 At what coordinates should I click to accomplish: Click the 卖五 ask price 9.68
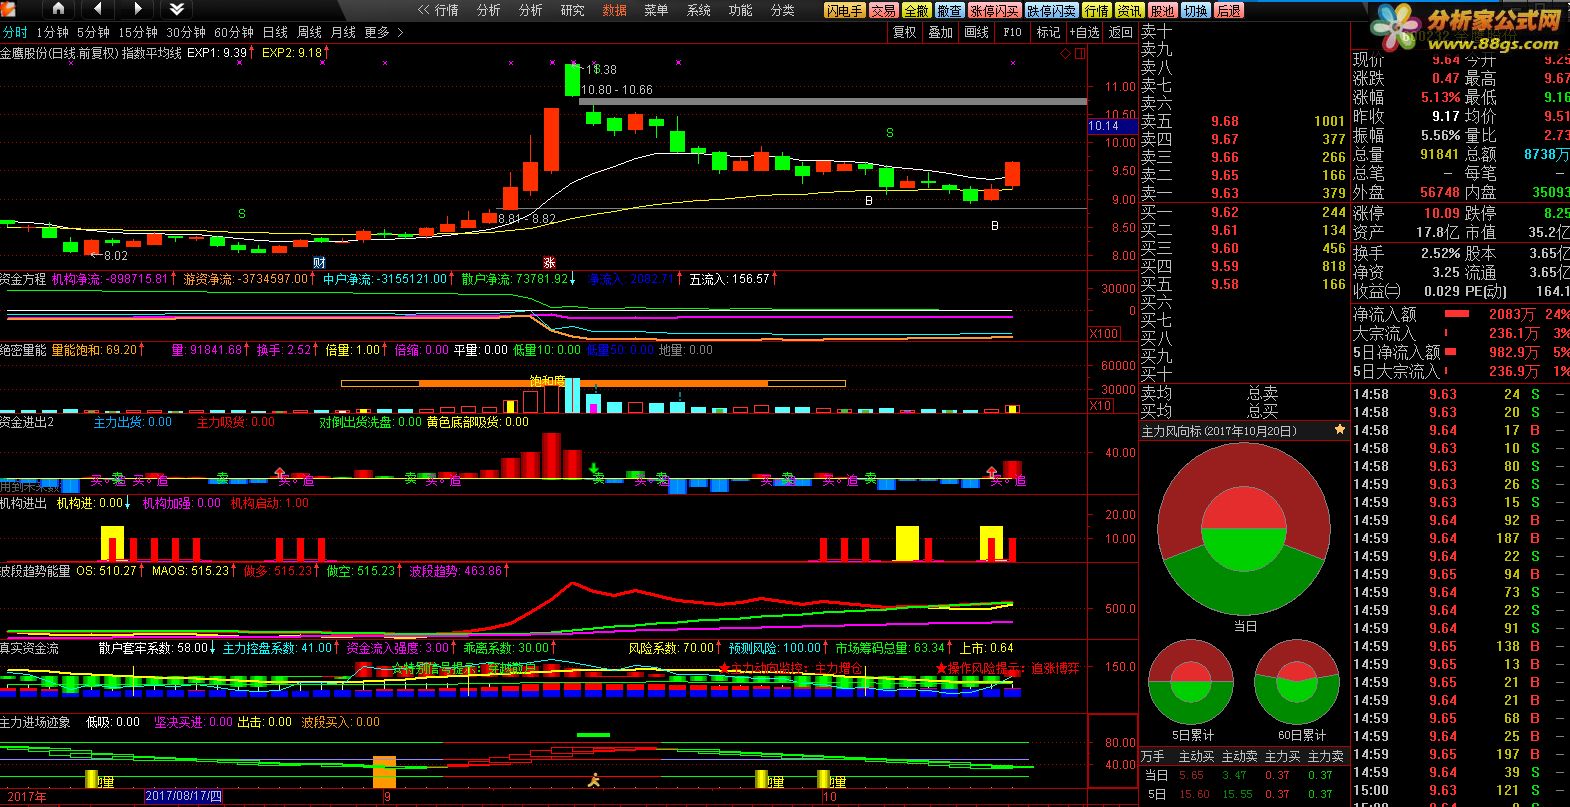pos(1224,121)
